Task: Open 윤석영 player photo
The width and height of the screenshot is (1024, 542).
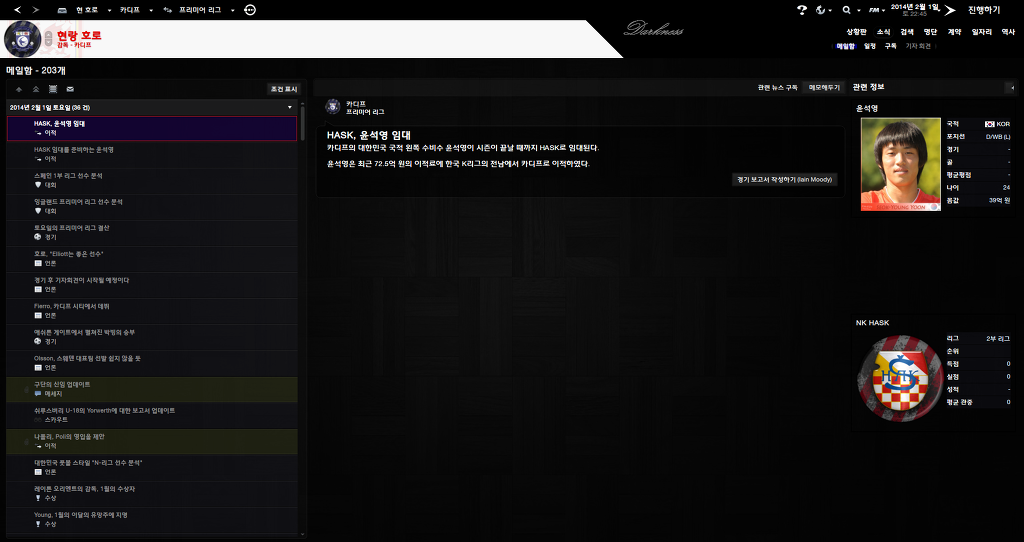Action: tap(901, 165)
